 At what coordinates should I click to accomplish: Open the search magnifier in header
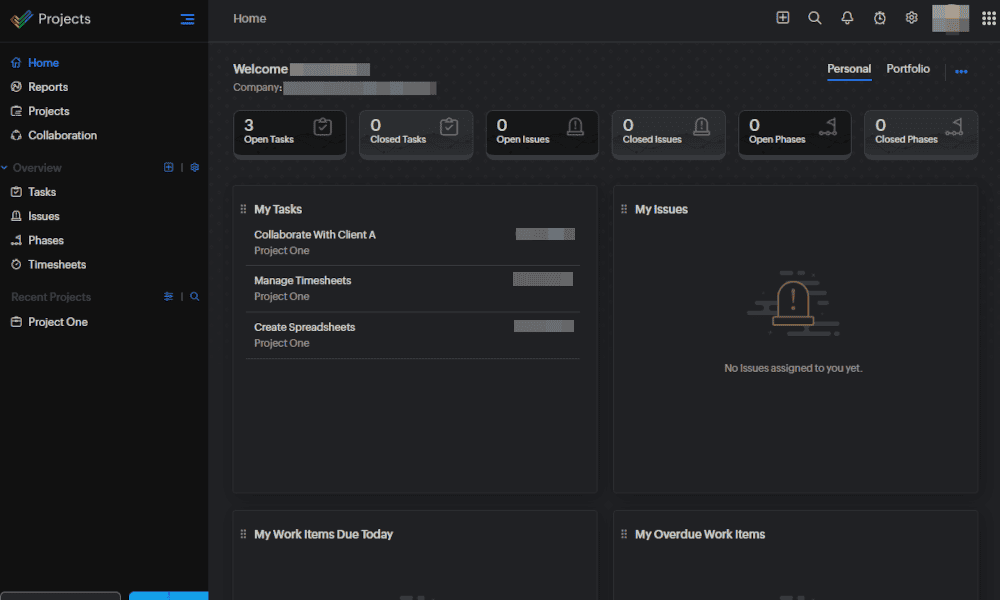(x=814, y=18)
